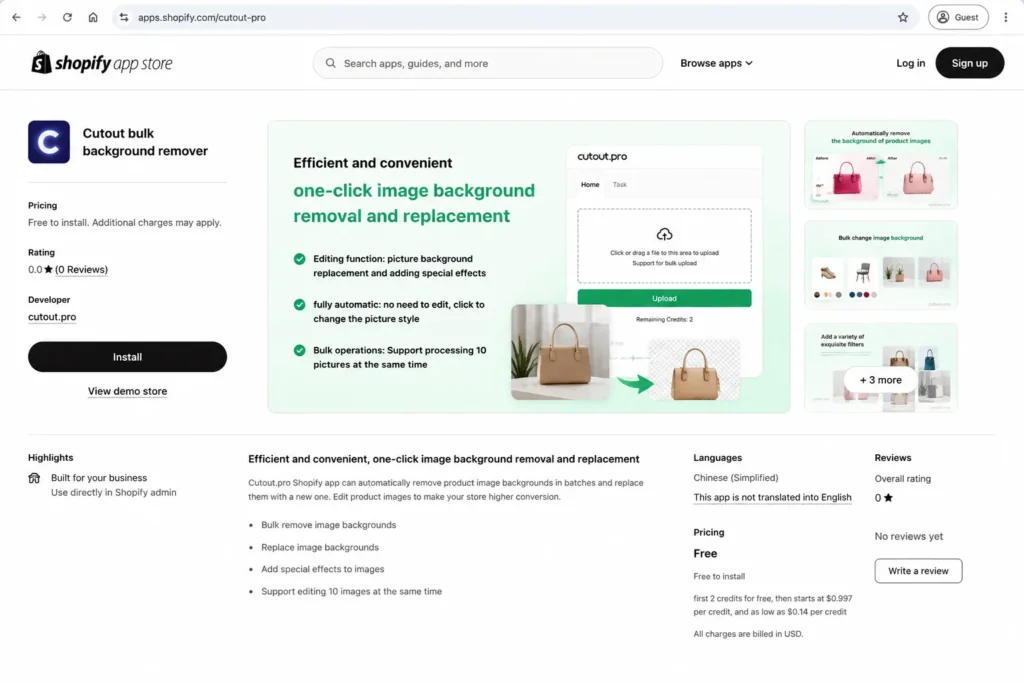The height and width of the screenshot is (683, 1024).
Task: Open the 'Bulk change image background' thumbnail
Action: [x=880, y=265]
